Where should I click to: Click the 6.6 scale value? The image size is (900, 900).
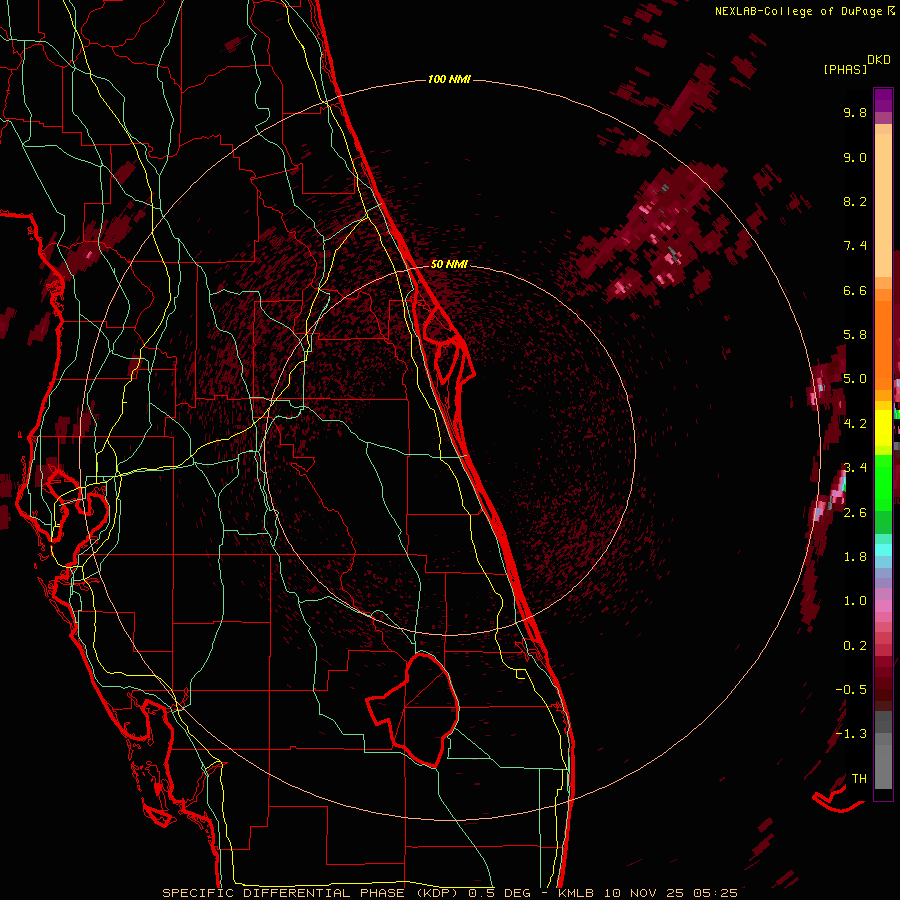[855, 291]
